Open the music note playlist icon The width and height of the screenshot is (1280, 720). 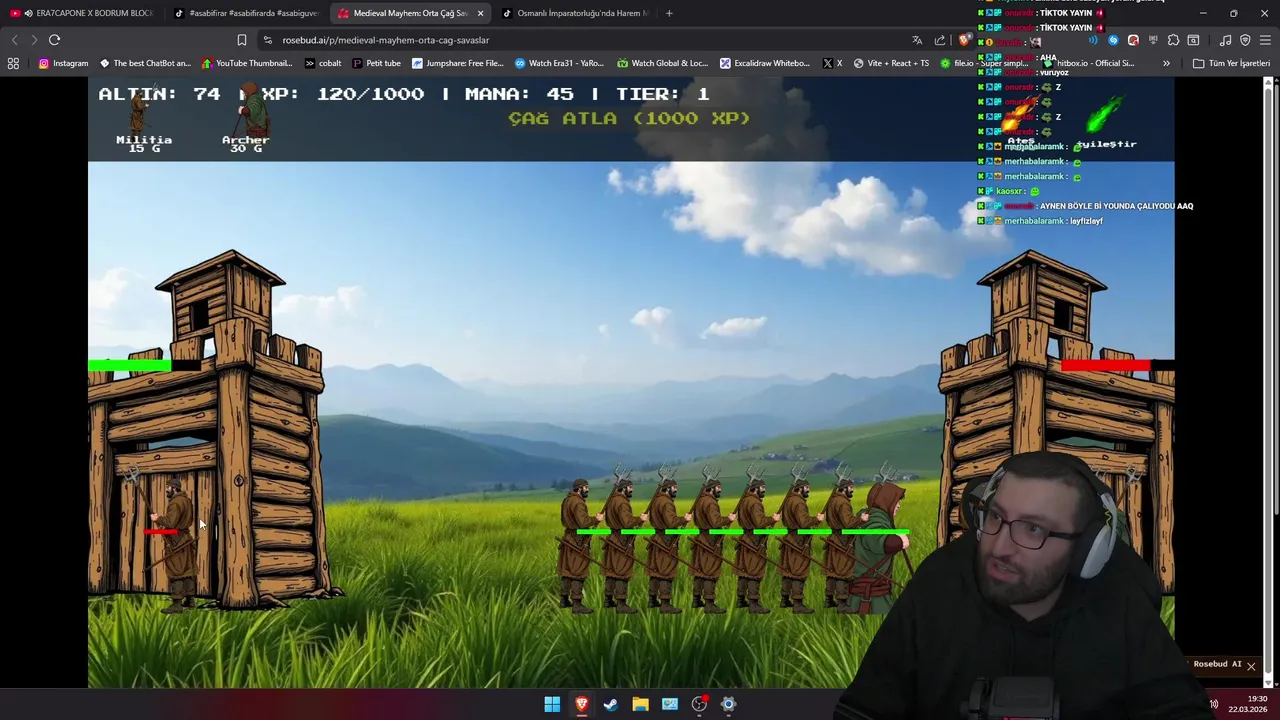point(1225,40)
